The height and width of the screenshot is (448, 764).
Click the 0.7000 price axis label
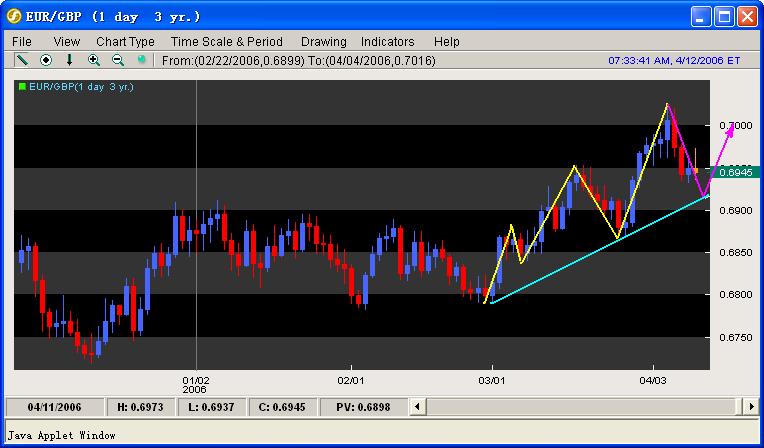coord(736,126)
